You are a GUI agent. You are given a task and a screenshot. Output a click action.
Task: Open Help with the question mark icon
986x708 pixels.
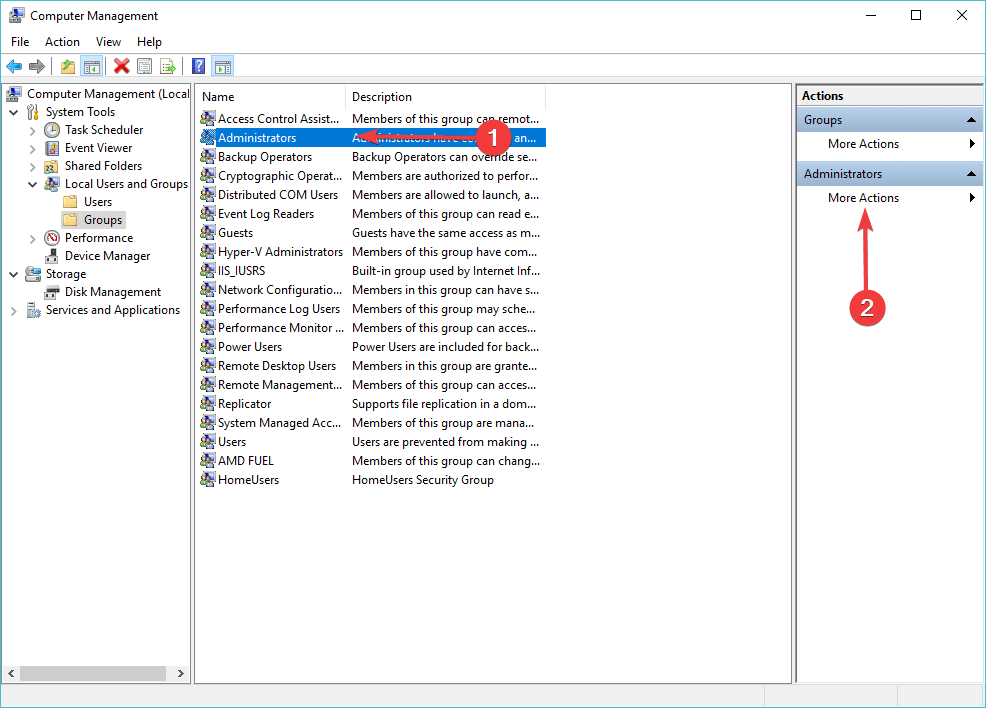click(199, 66)
